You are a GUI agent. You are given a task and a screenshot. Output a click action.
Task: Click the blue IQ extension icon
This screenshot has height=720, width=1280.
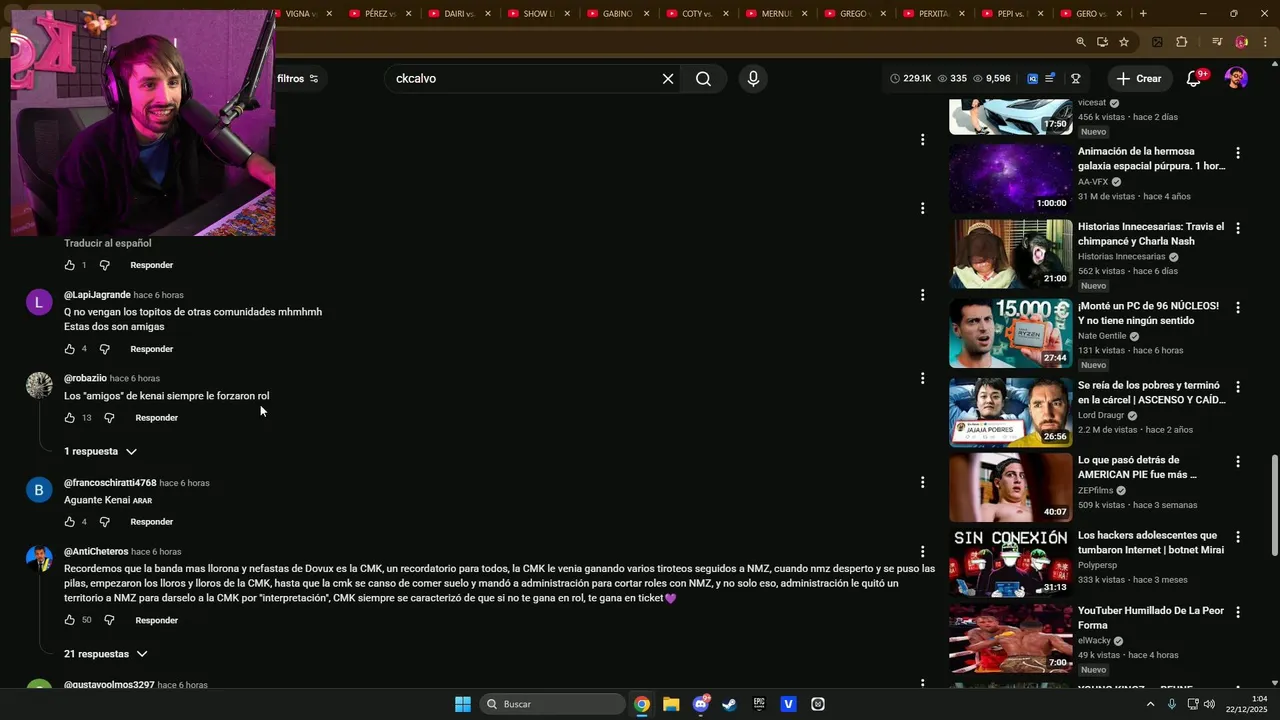coord(1032,79)
